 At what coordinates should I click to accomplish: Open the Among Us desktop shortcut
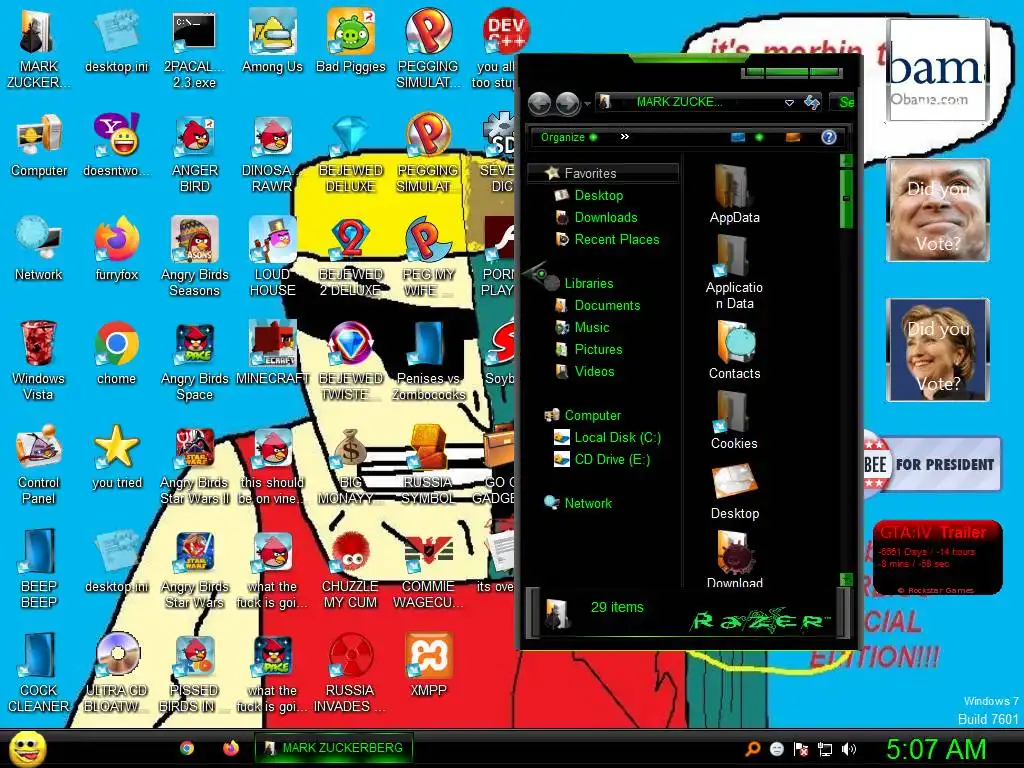pyautogui.click(x=272, y=42)
